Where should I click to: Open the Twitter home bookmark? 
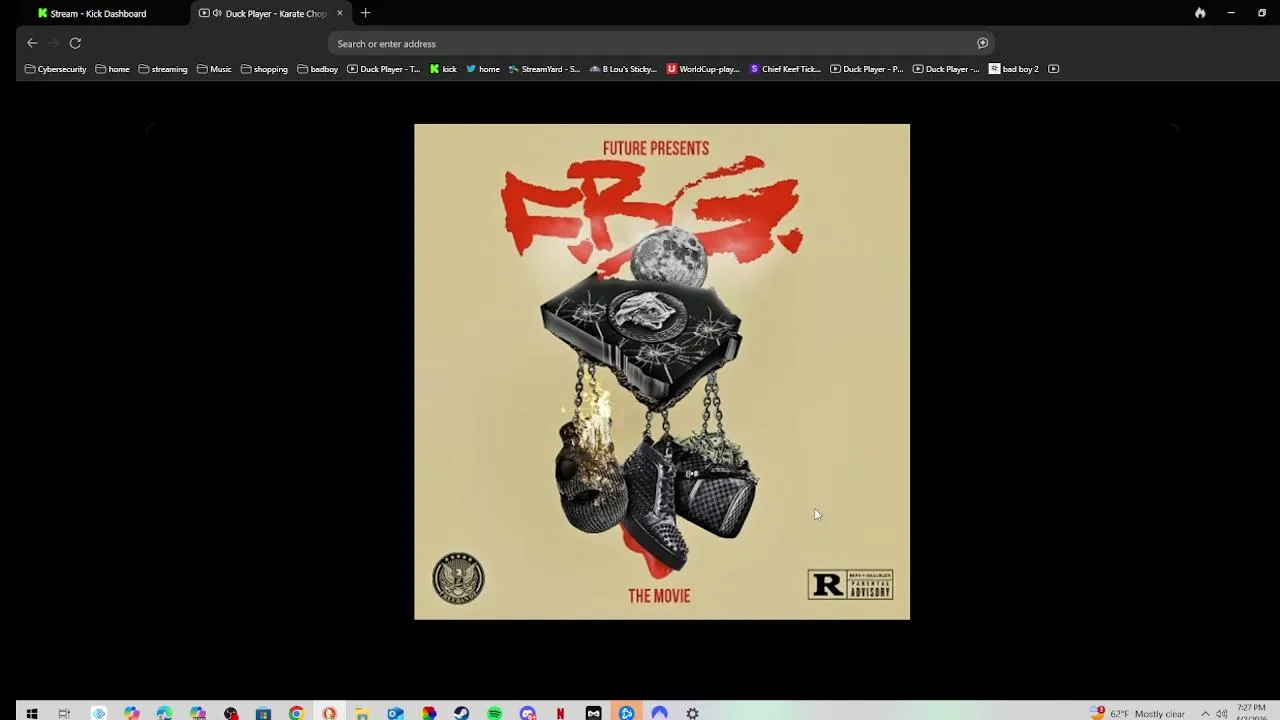pos(483,69)
